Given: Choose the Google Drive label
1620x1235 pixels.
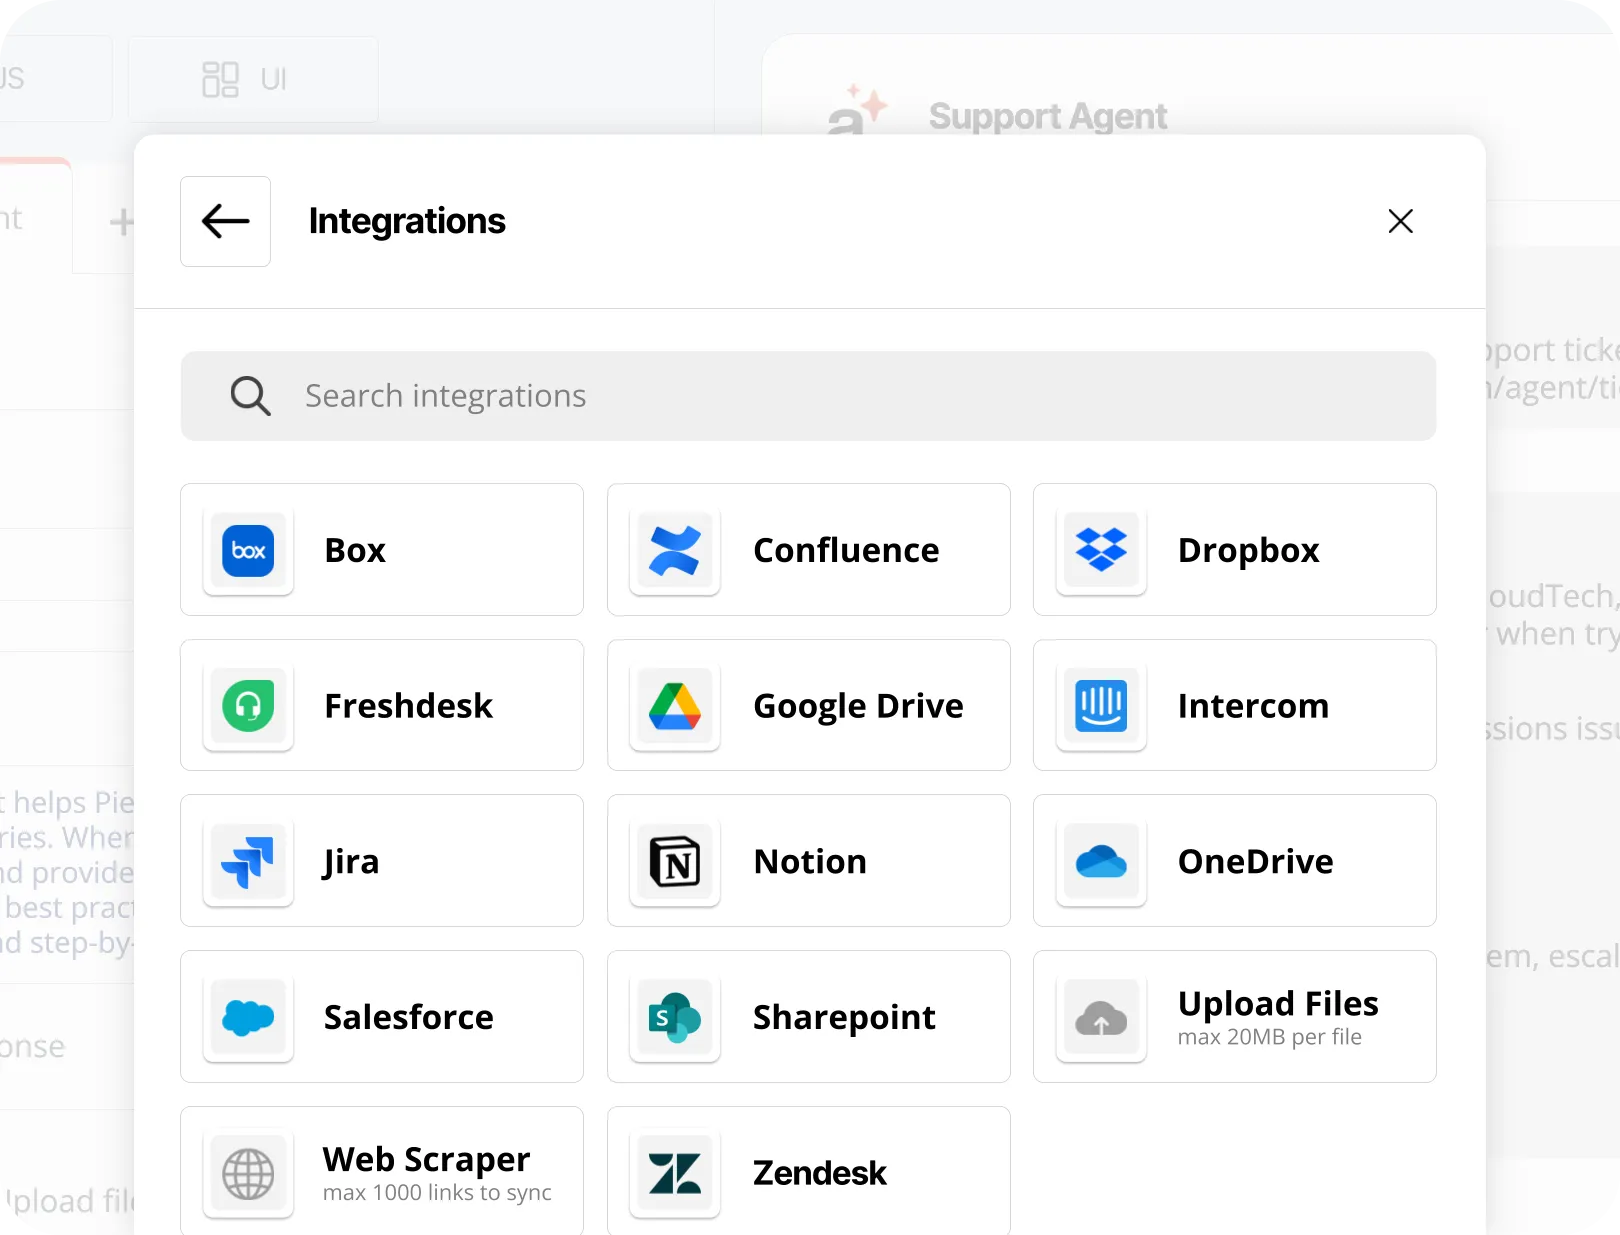Looking at the screenshot, I should tap(858, 707).
